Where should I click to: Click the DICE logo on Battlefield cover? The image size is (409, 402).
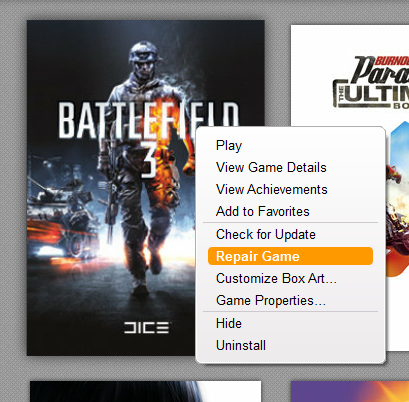[147, 328]
